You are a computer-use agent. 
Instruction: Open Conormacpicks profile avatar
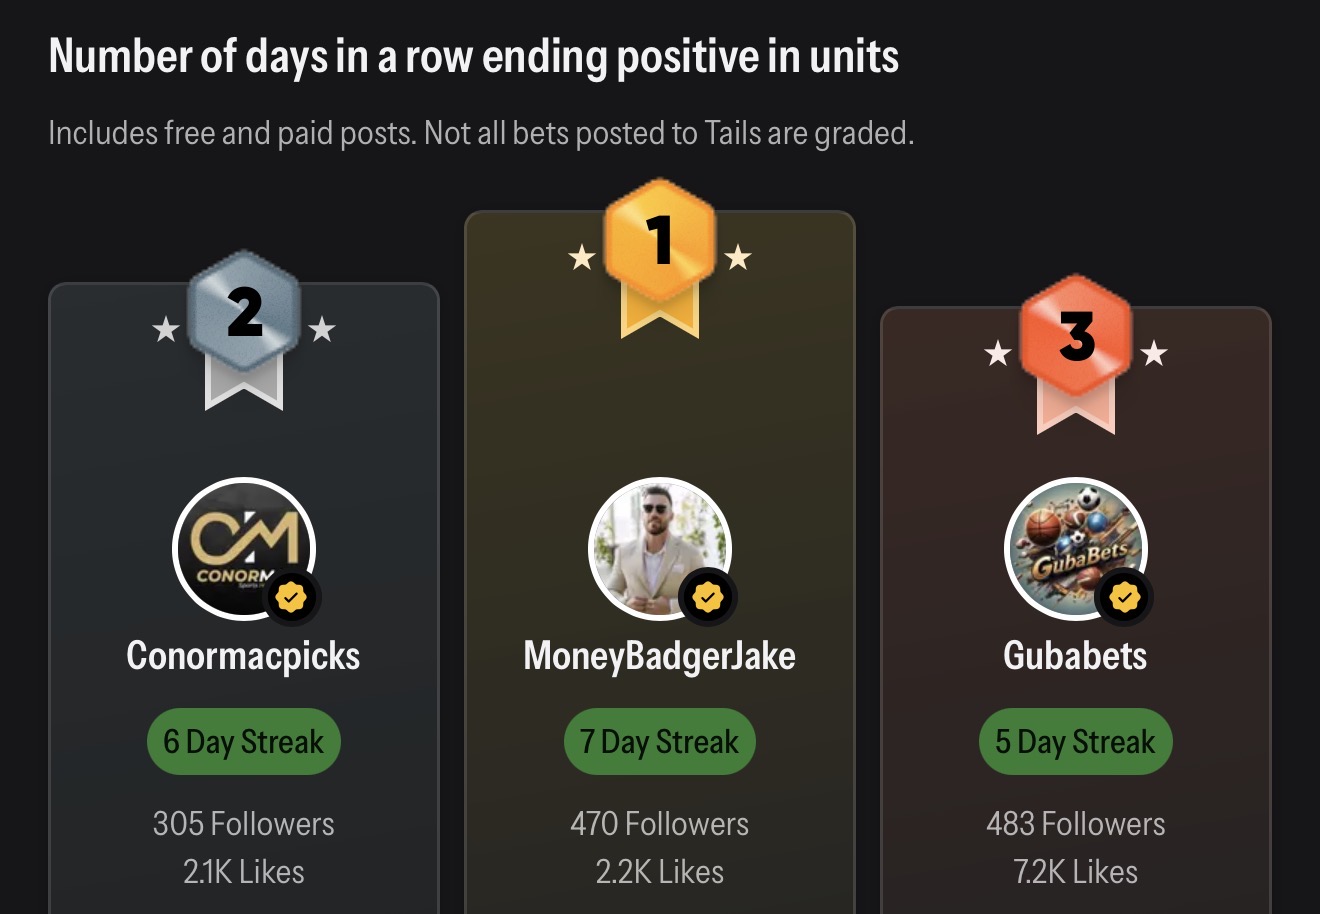[244, 550]
